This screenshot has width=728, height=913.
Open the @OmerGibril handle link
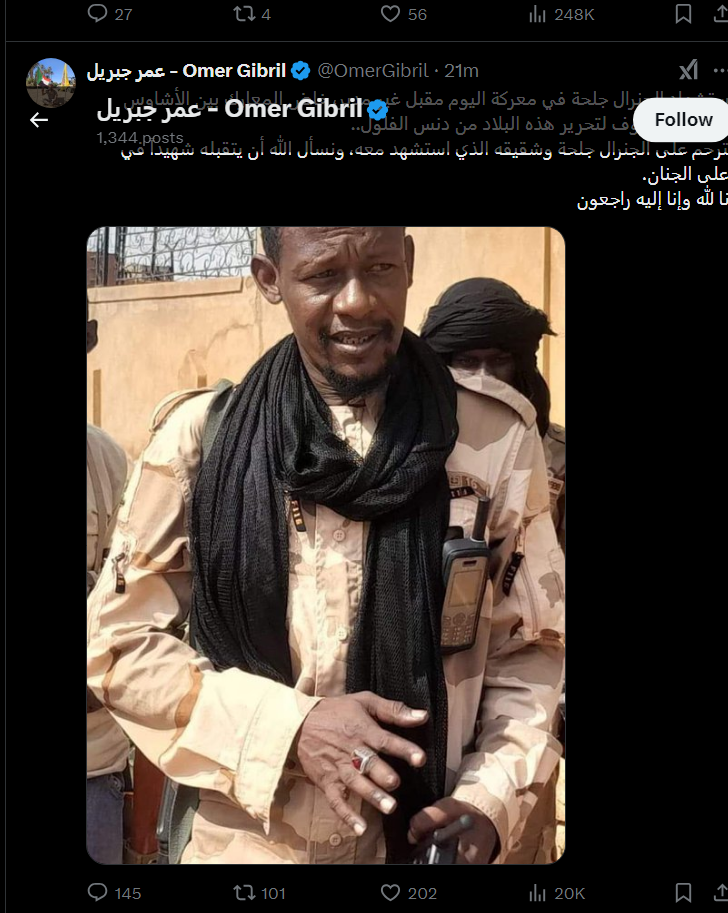[373, 71]
